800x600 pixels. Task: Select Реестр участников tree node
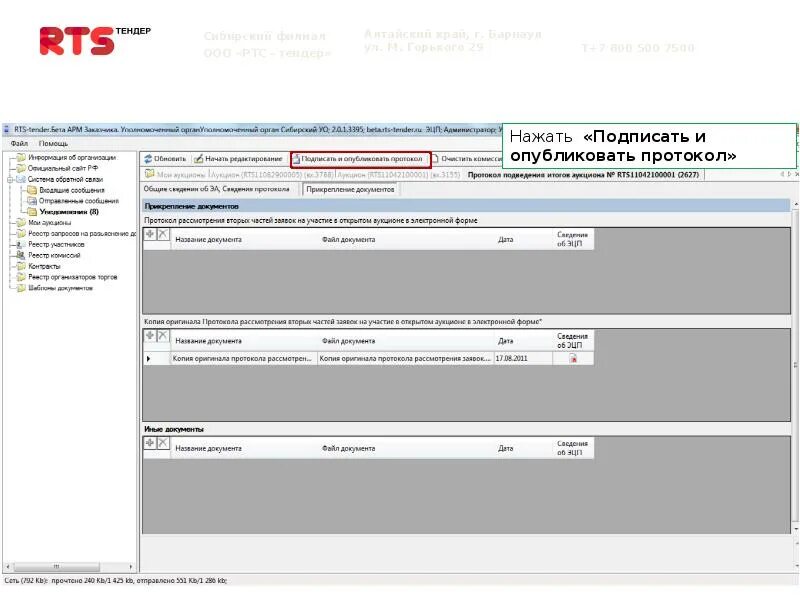click(x=56, y=245)
